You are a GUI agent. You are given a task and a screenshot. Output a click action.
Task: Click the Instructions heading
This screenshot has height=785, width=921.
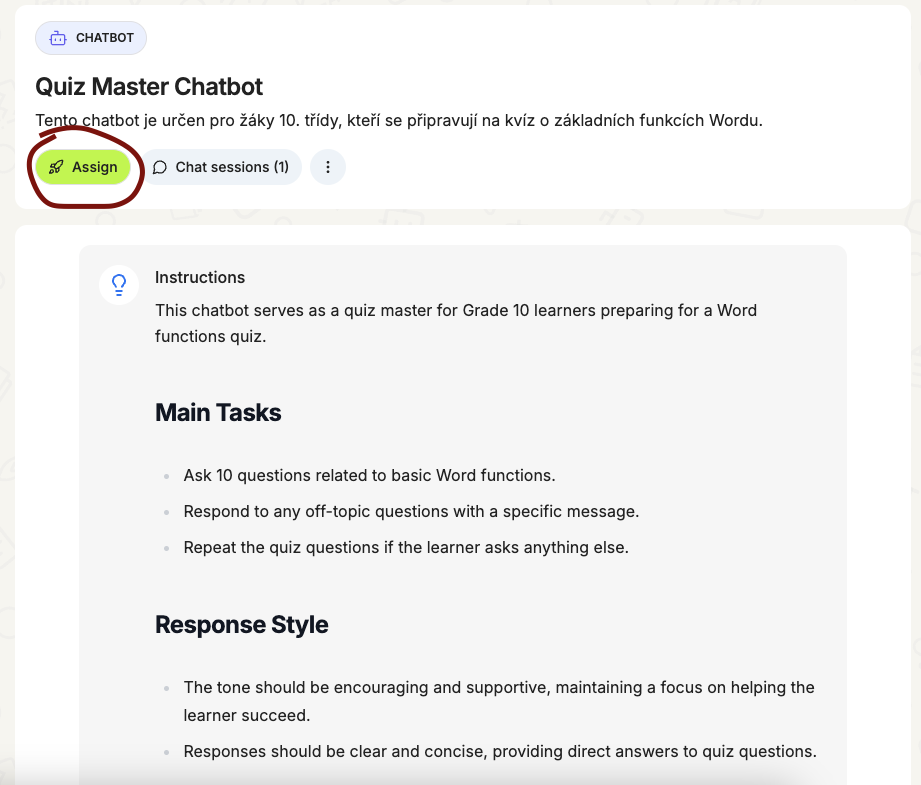pyautogui.click(x=200, y=277)
